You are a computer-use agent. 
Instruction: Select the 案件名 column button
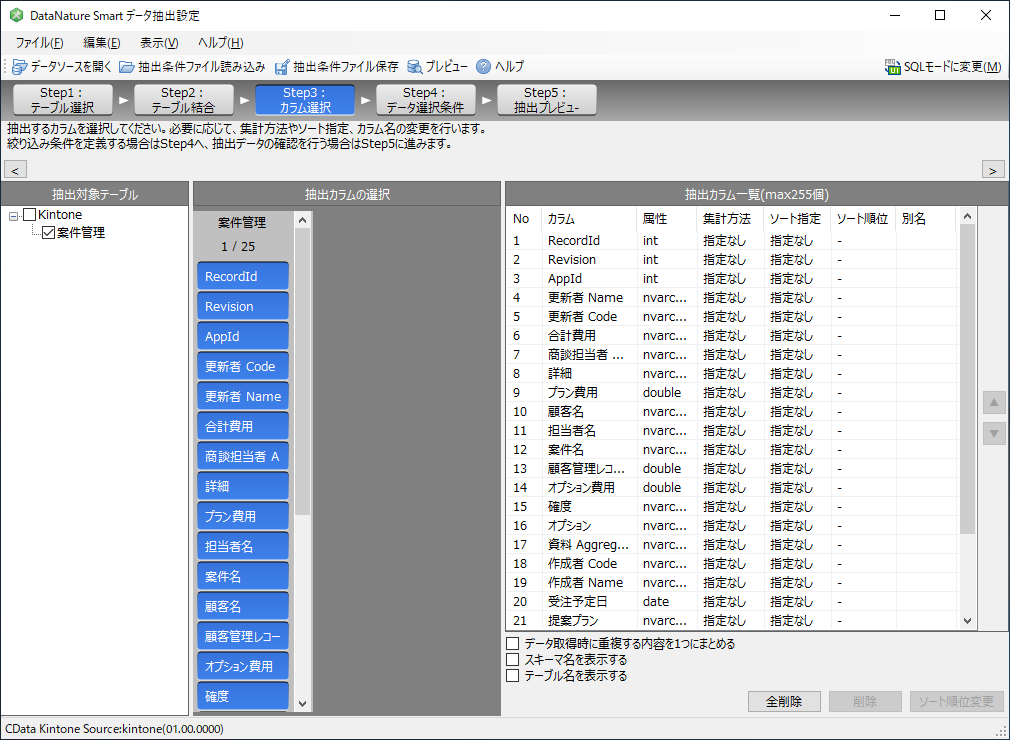tap(243, 576)
